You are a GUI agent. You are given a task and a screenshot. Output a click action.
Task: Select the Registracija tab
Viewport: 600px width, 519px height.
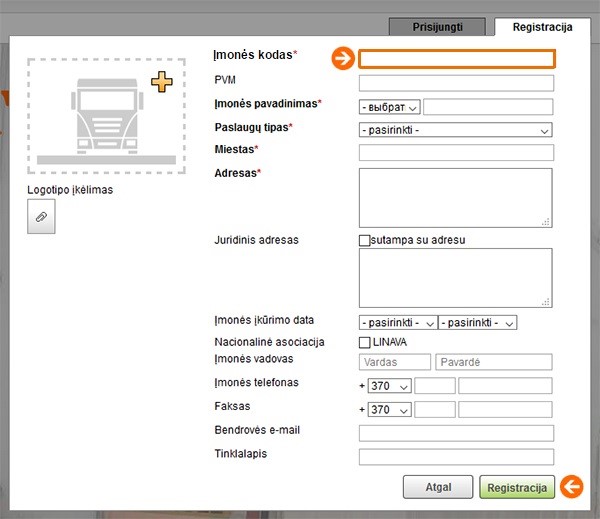click(543, 27)
